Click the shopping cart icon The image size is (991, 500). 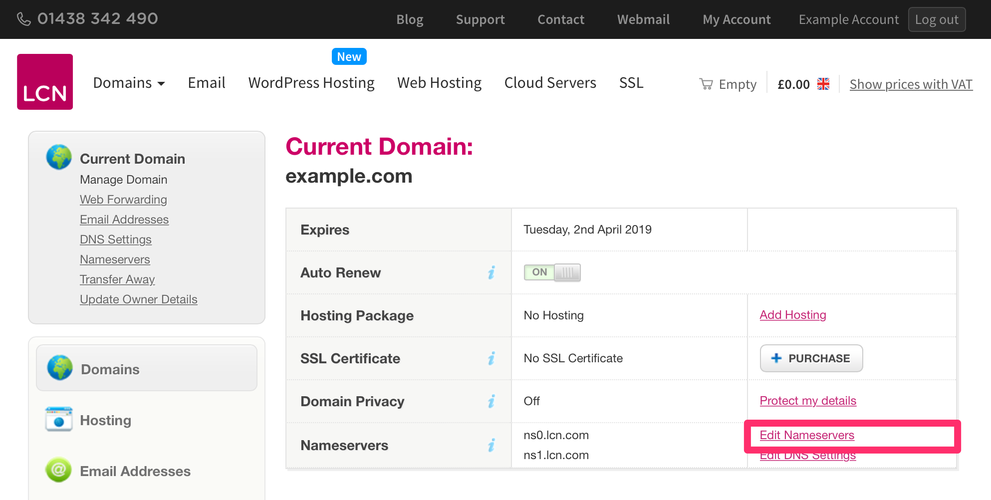tap(706, 84)
